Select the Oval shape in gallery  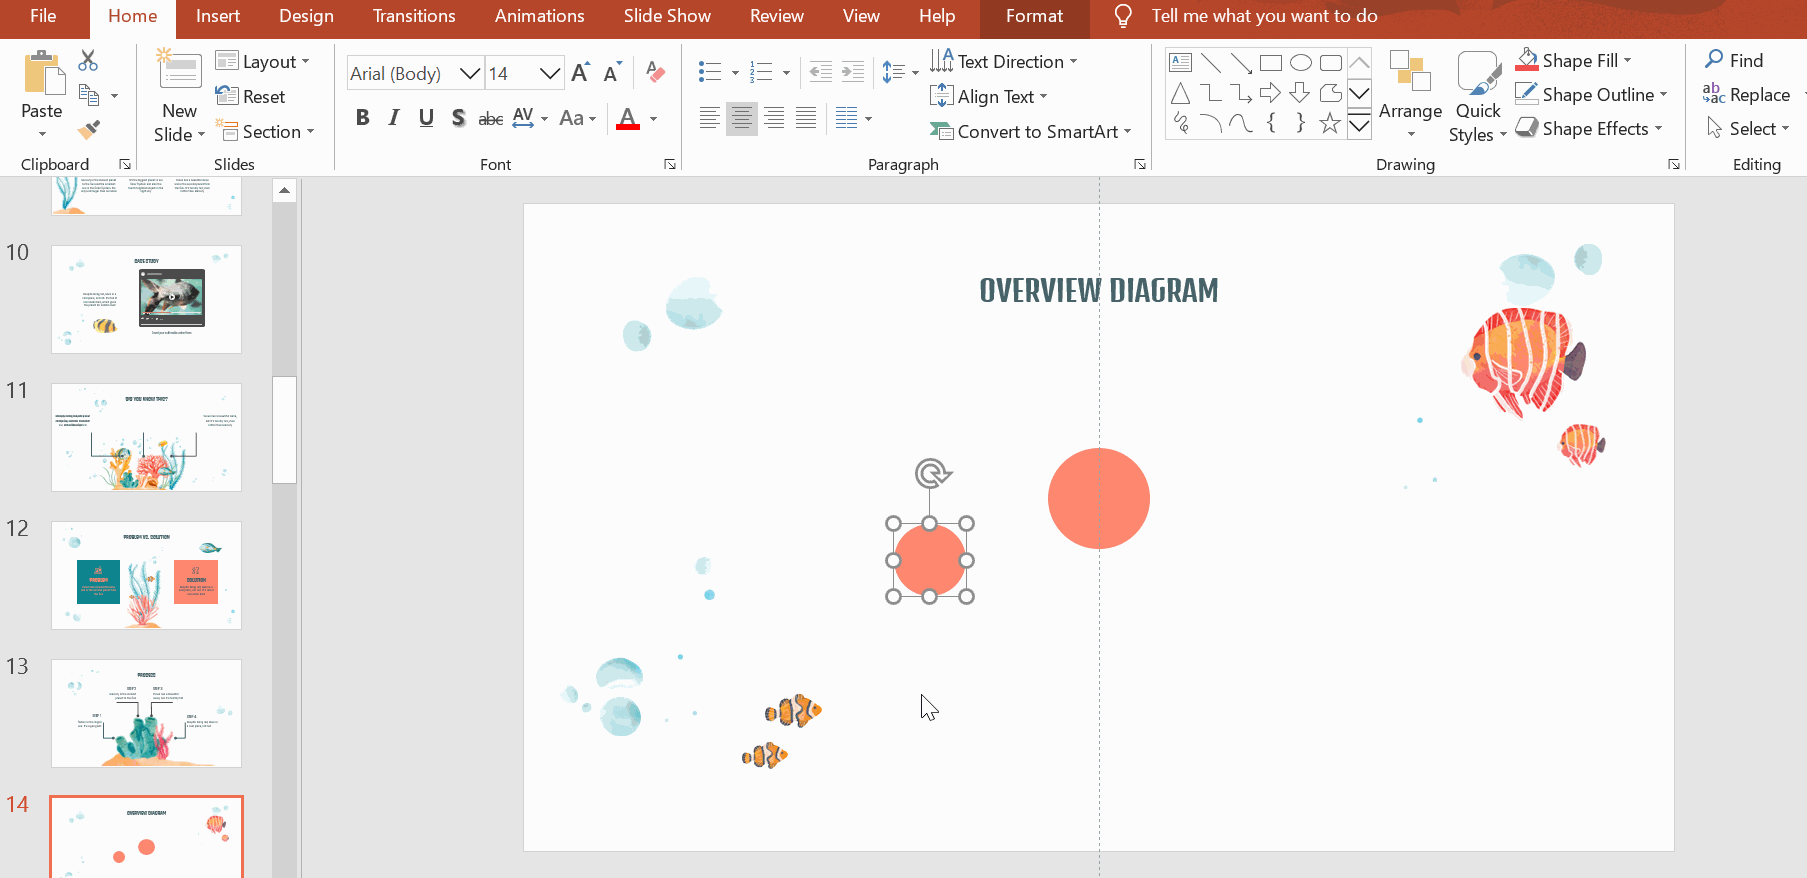[1300, 63]
